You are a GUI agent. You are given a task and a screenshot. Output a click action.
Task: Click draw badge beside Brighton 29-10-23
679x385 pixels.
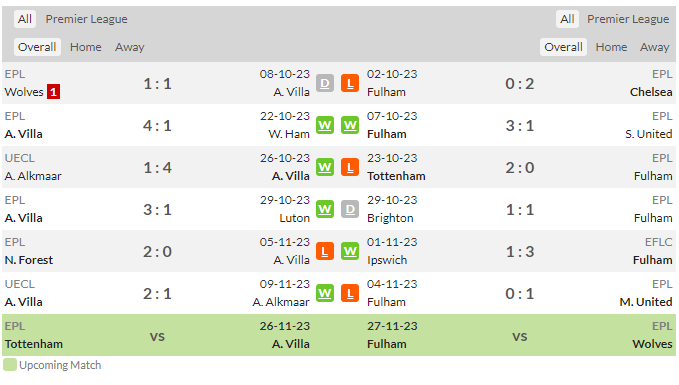point(350,209)
